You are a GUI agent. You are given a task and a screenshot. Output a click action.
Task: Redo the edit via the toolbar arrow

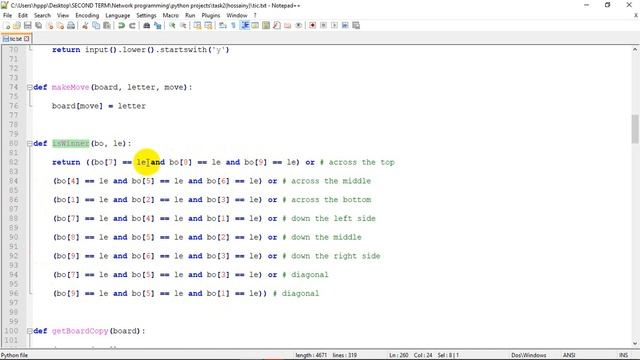132,25
